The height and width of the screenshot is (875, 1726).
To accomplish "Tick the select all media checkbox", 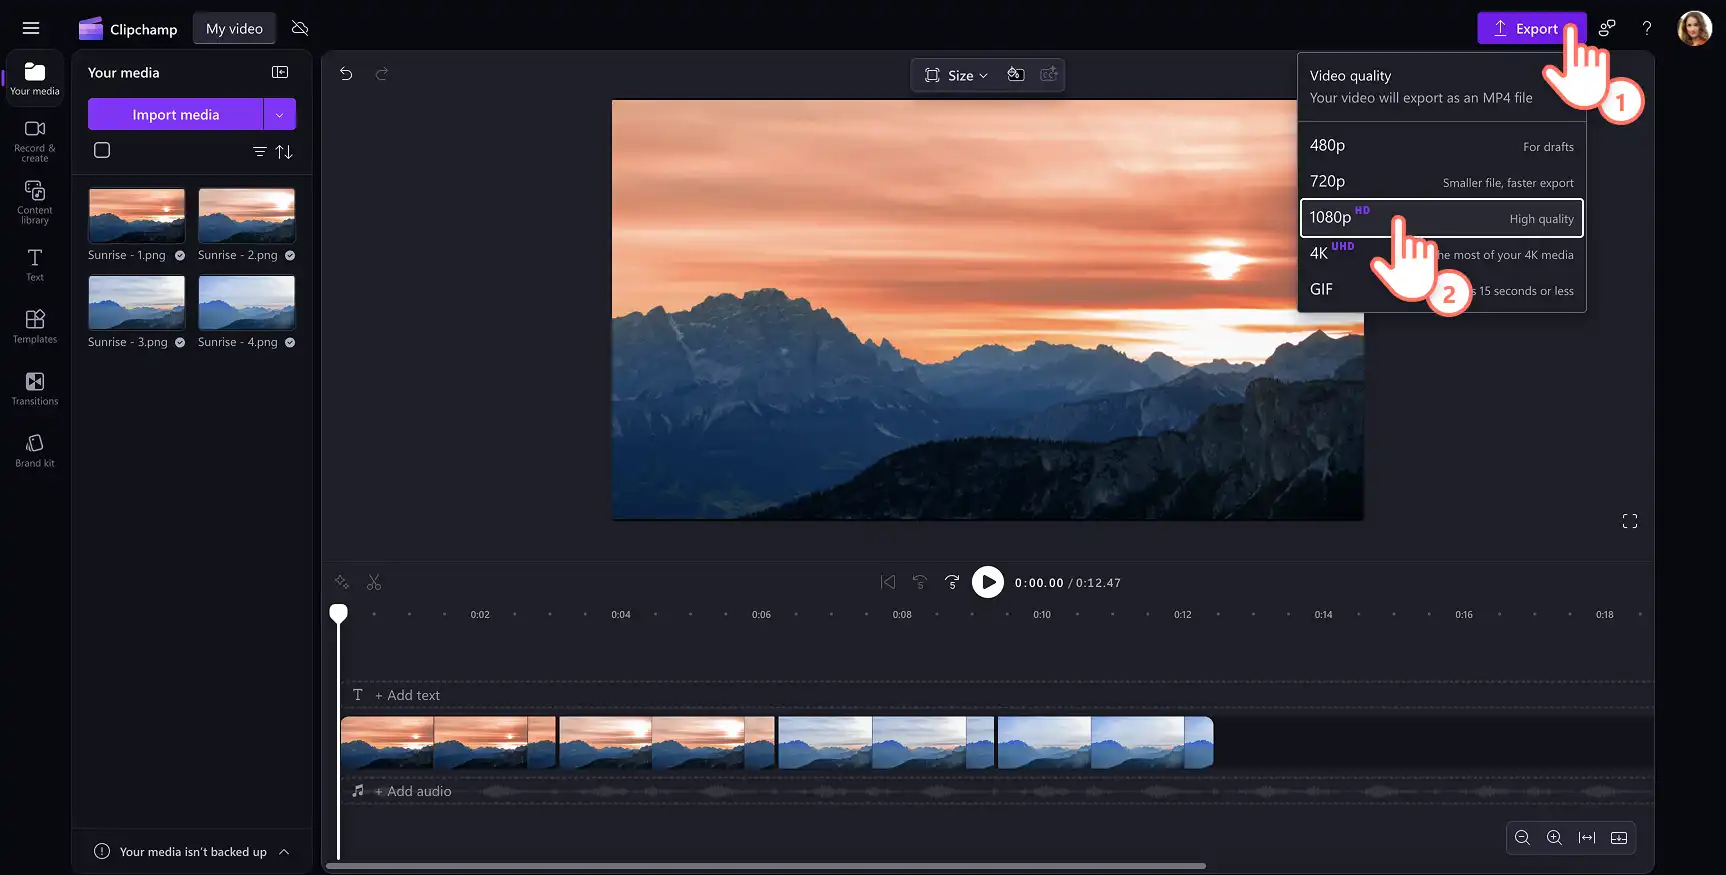I will [102, 150].
